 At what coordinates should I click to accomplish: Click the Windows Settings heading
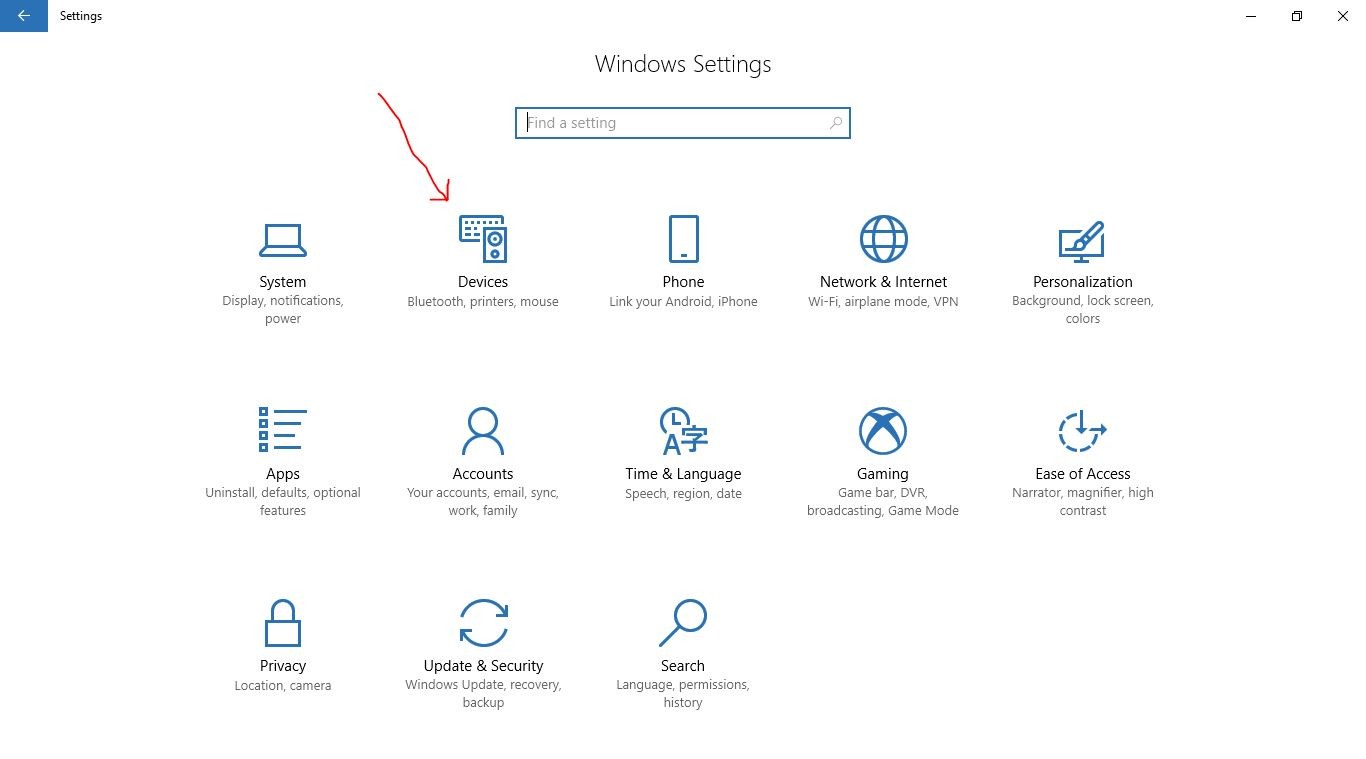tap(683, 63)
